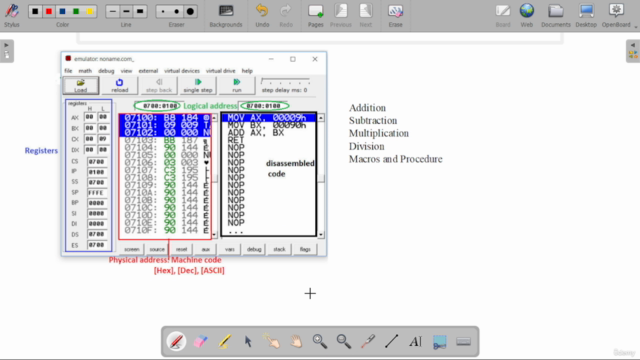Select the draw line tool
The height and width of the screenshot is (360, 640).
tap(391, 342)
